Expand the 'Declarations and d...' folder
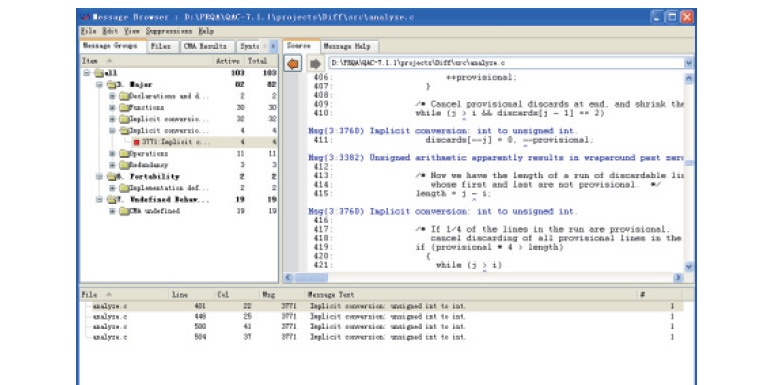 click(112, 96)
